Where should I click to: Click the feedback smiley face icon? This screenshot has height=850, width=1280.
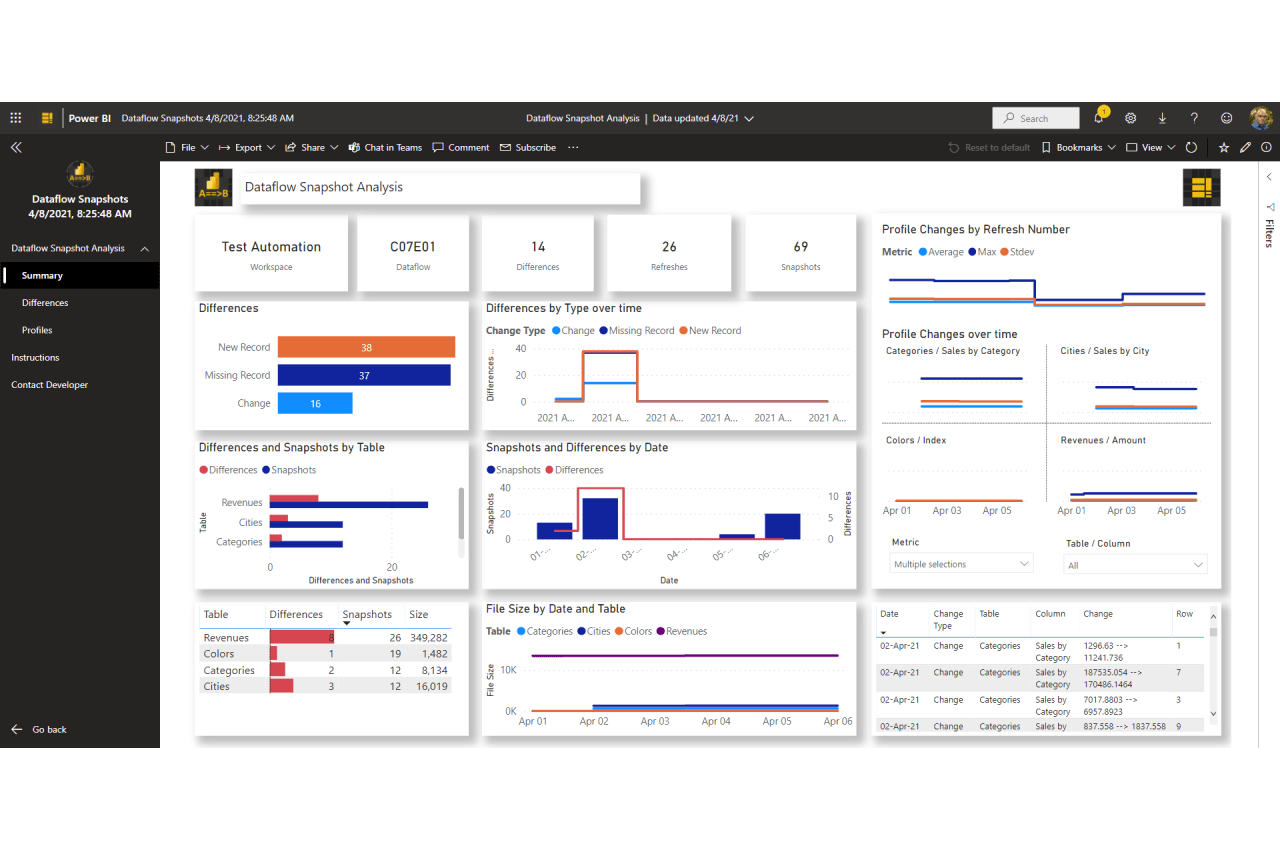(x=1226, y=118)
